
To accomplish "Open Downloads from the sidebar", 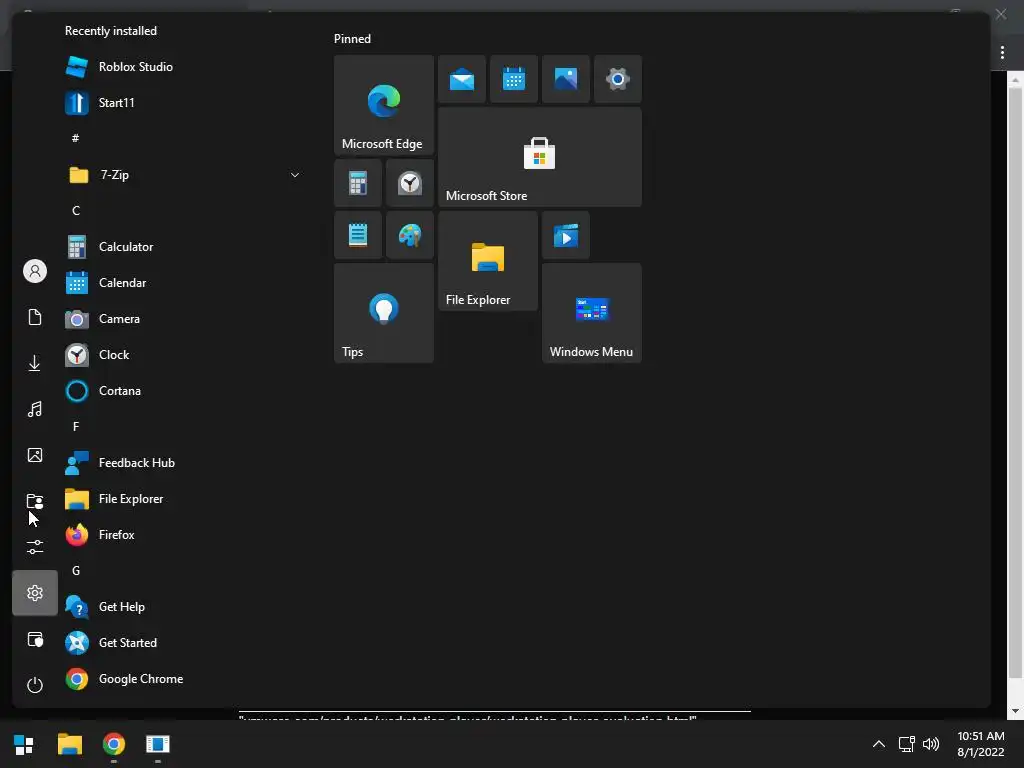I will point(35,363).
